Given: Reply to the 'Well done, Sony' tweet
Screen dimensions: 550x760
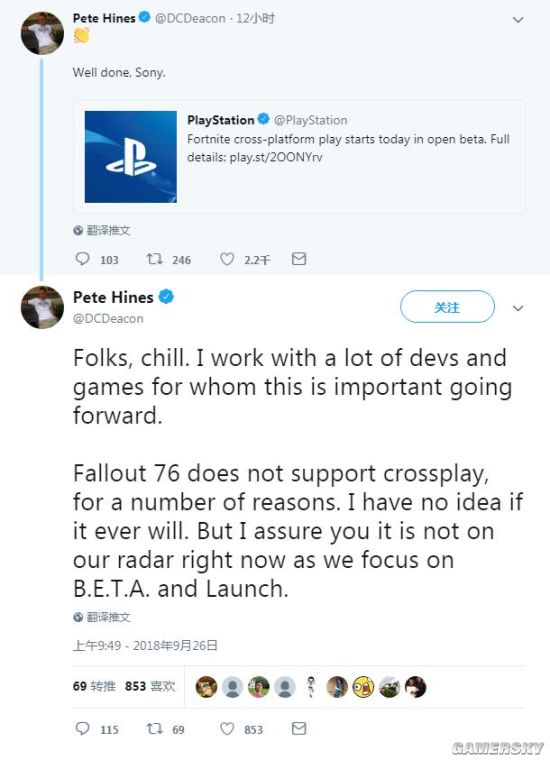Looking at the screenshot, I should [83, 259].
